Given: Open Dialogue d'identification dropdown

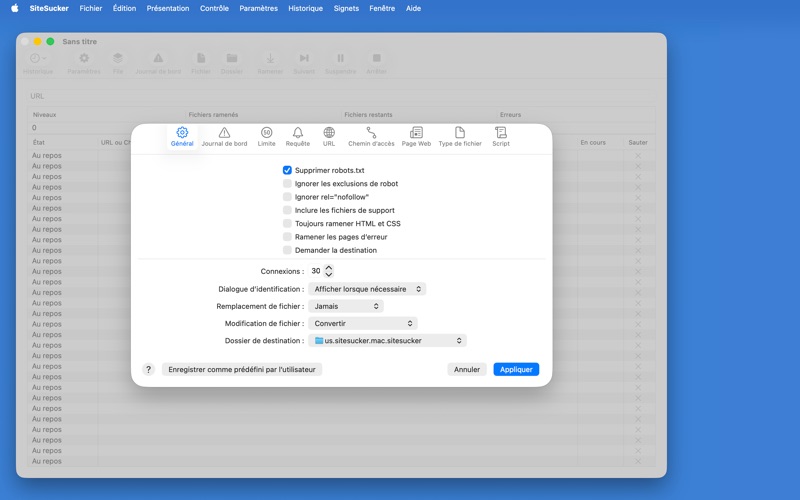Looking at the screenshot, I should point(367,289).
